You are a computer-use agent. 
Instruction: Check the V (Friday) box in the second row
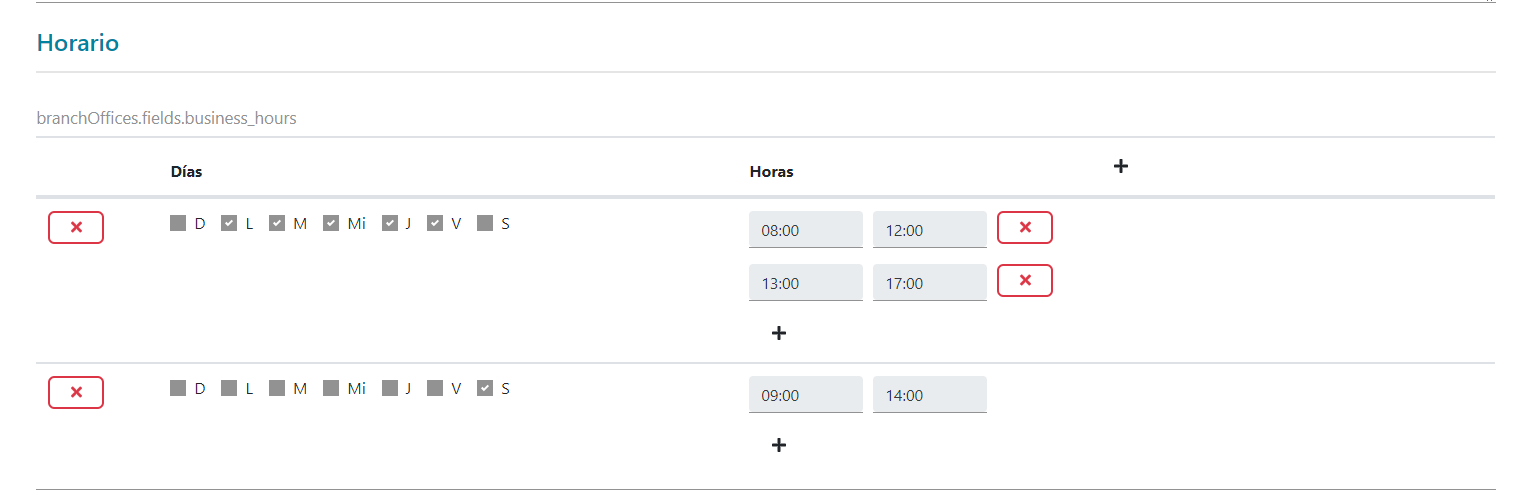(435, 388)
